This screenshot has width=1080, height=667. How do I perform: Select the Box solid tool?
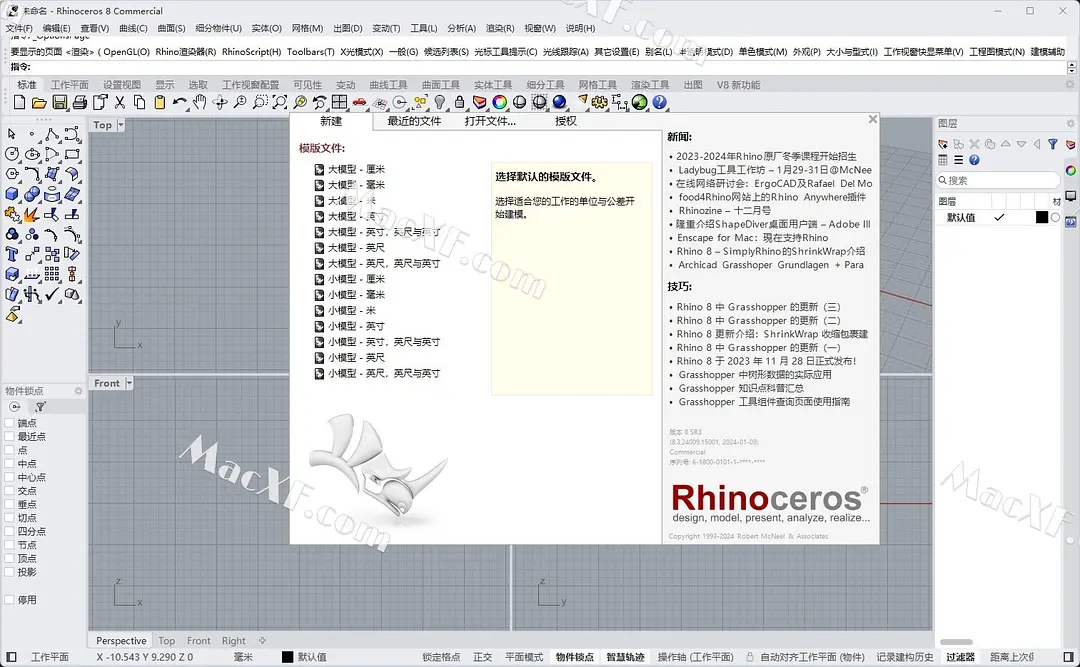12,194
